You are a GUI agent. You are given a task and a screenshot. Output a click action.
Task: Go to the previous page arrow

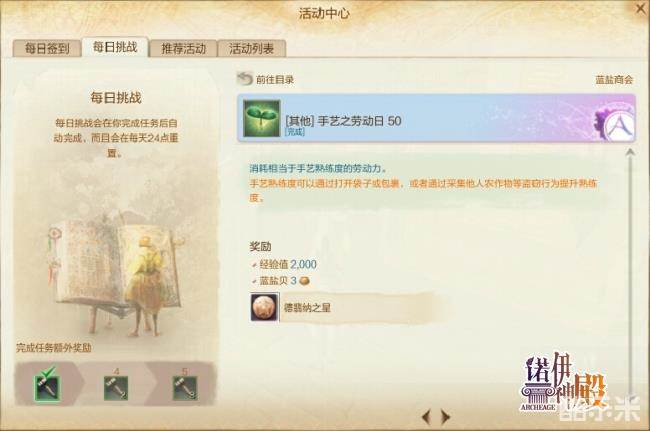tap(427, 416)
